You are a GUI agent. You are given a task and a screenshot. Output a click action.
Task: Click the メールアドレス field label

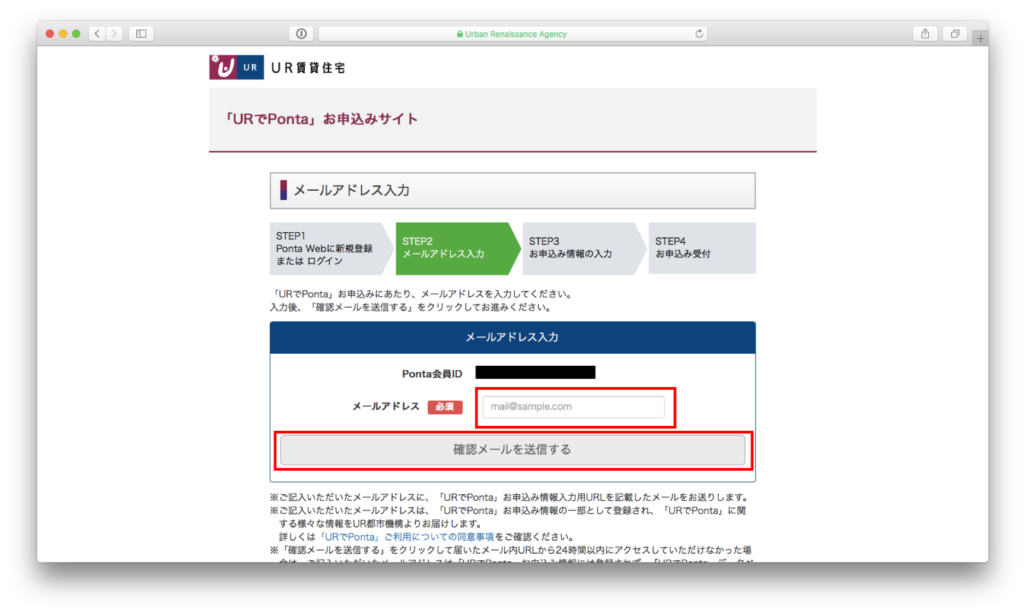(x=385, y=406)
